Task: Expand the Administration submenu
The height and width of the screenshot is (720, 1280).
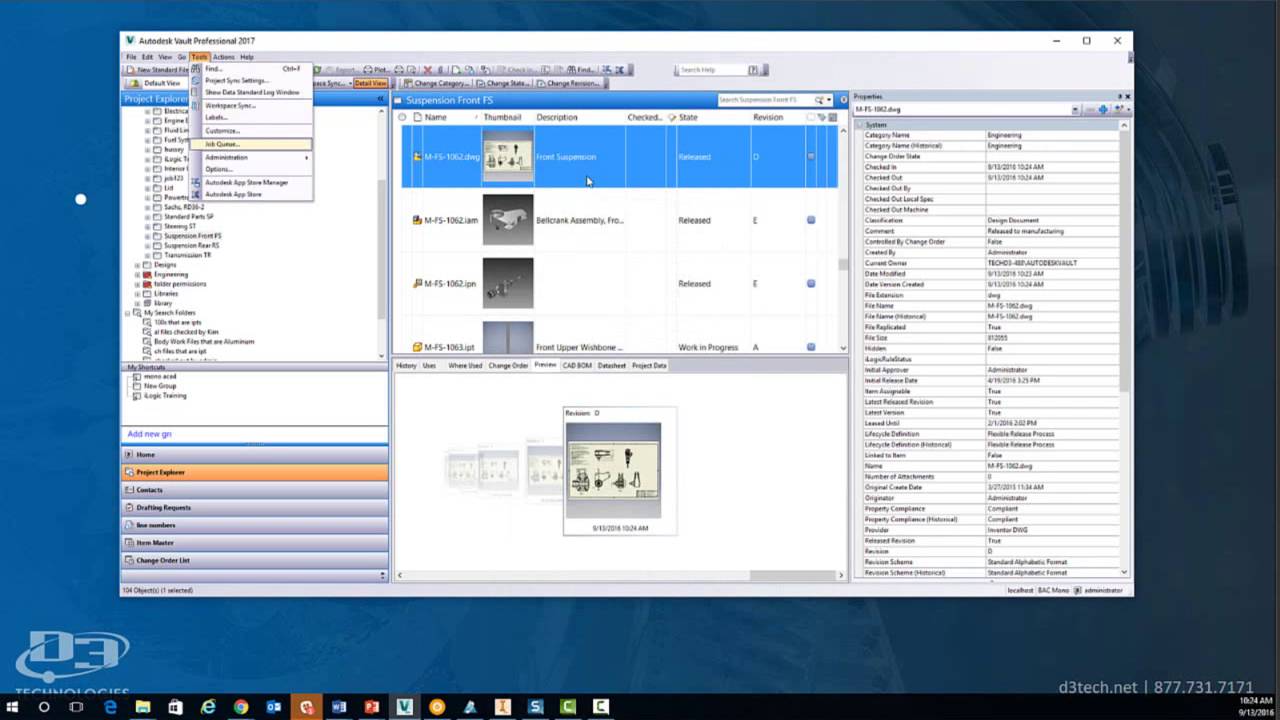Action: (250, 157)
